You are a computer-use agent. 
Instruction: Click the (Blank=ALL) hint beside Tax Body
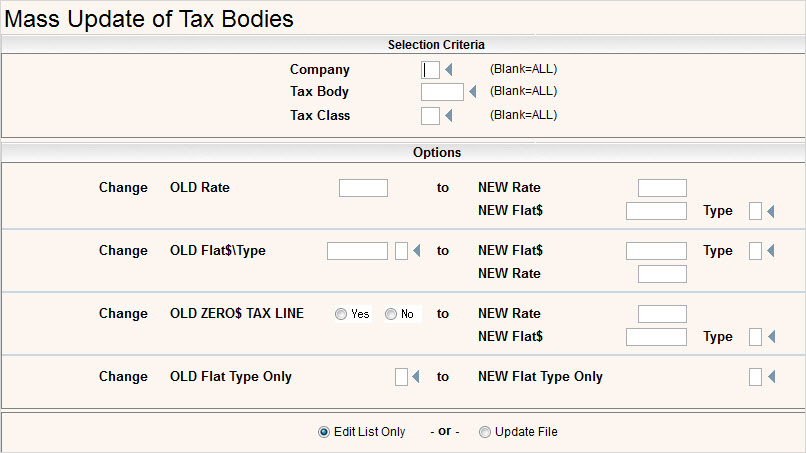pyautogui.click(x=523, y=91)
